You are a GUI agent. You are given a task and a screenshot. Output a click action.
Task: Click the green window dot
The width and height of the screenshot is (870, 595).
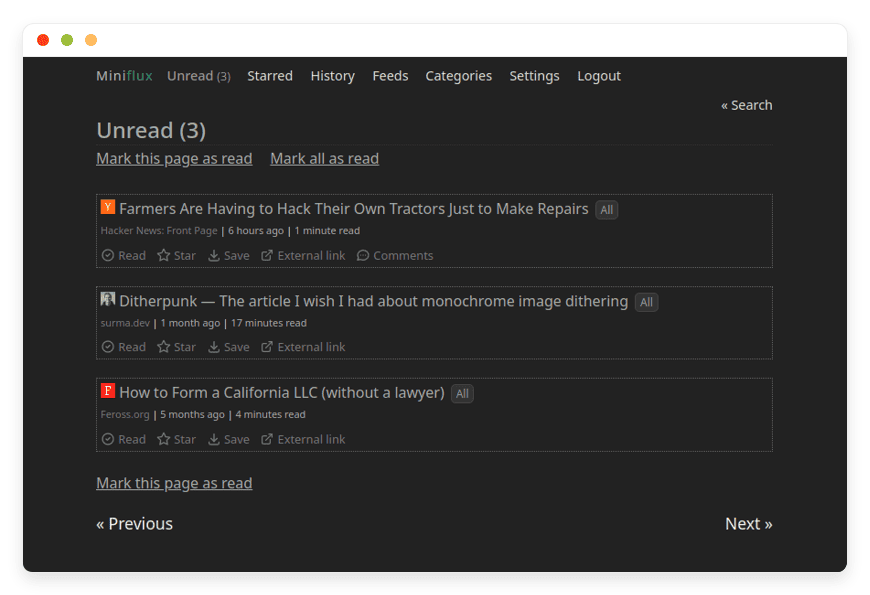(67, 40)
